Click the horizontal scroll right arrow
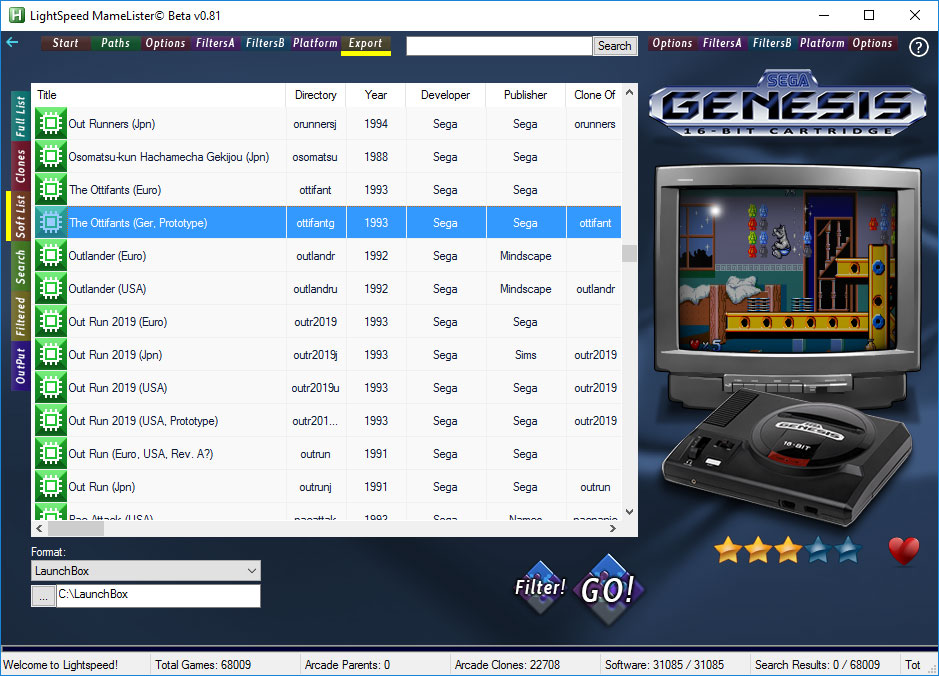Screen dimensions: 939x676 (x=612, y=528)
